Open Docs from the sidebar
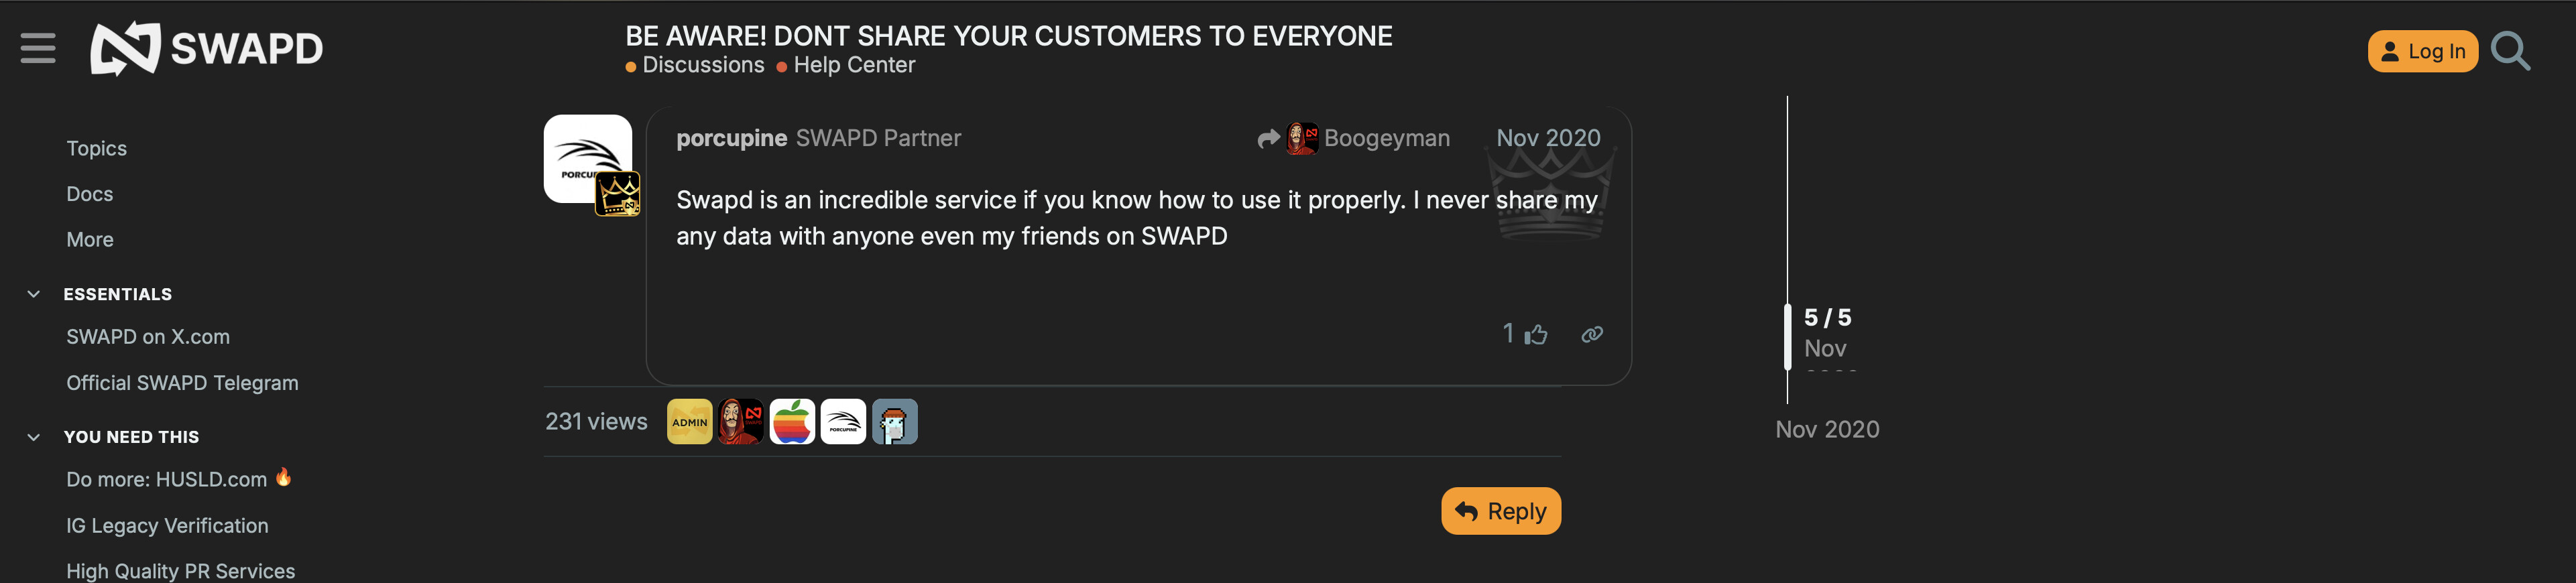2576x583 pixels. (x=89, y=194)
